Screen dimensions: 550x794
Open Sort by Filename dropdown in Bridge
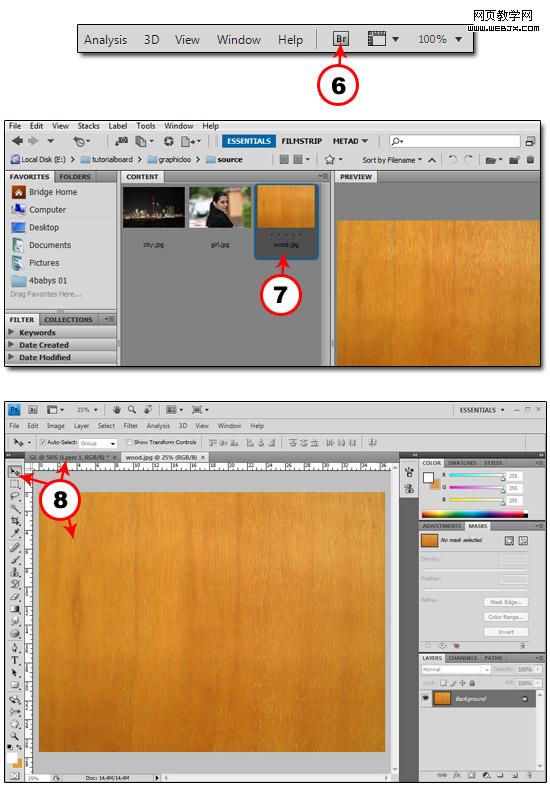click(392, 160)
